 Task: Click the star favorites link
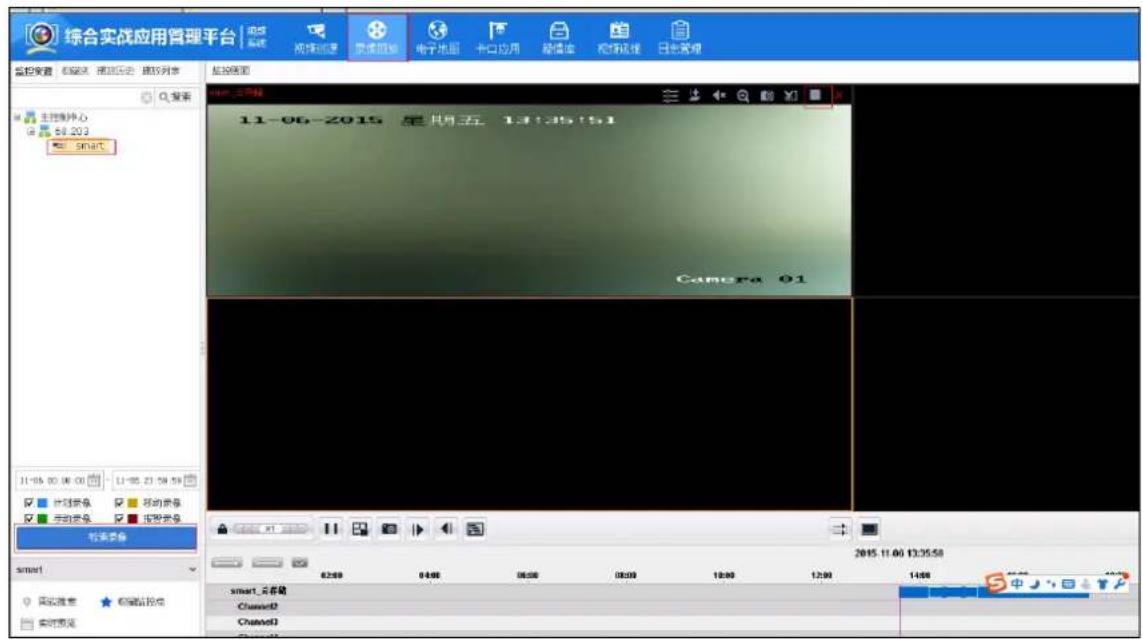132,602
